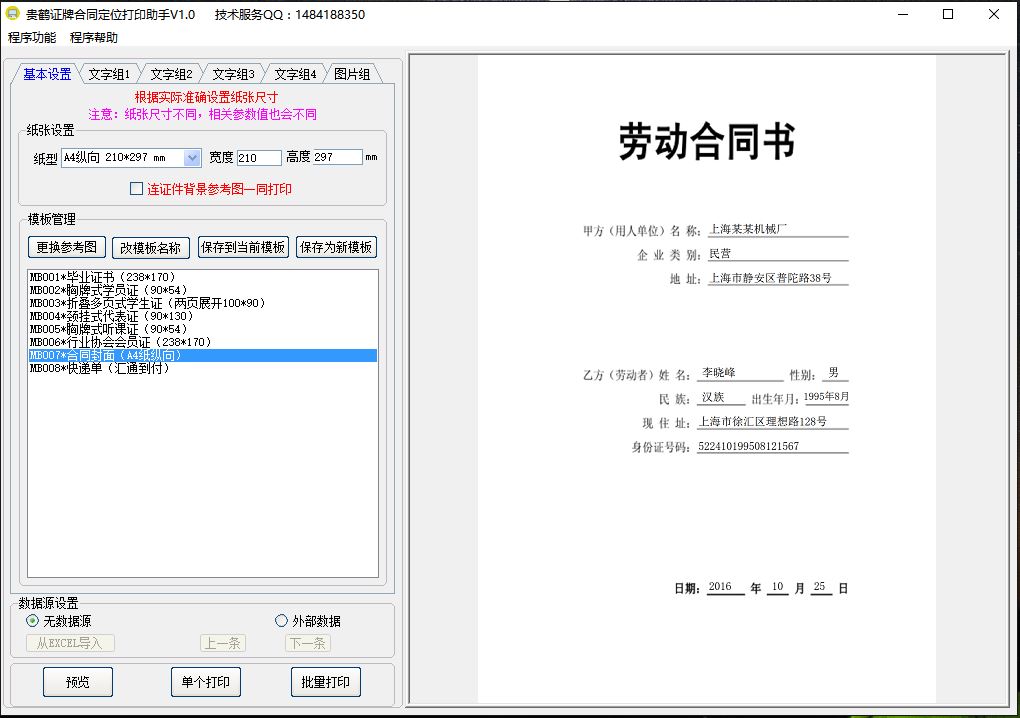Switch to the 文字组4 tab
1020x718 pixels.
pos(295,74)
